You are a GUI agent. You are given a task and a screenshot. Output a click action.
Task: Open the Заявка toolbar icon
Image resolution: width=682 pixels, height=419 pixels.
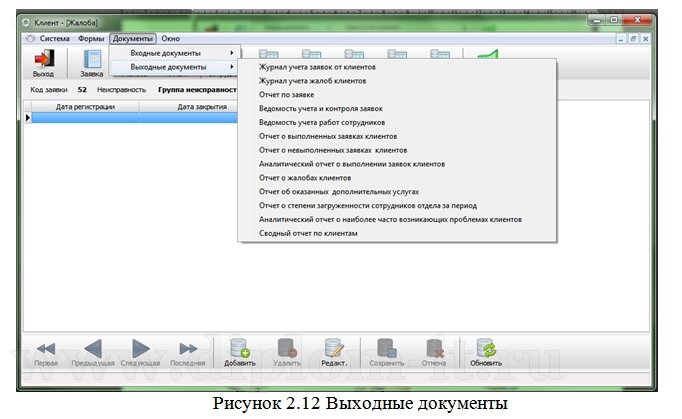point(92,59)
